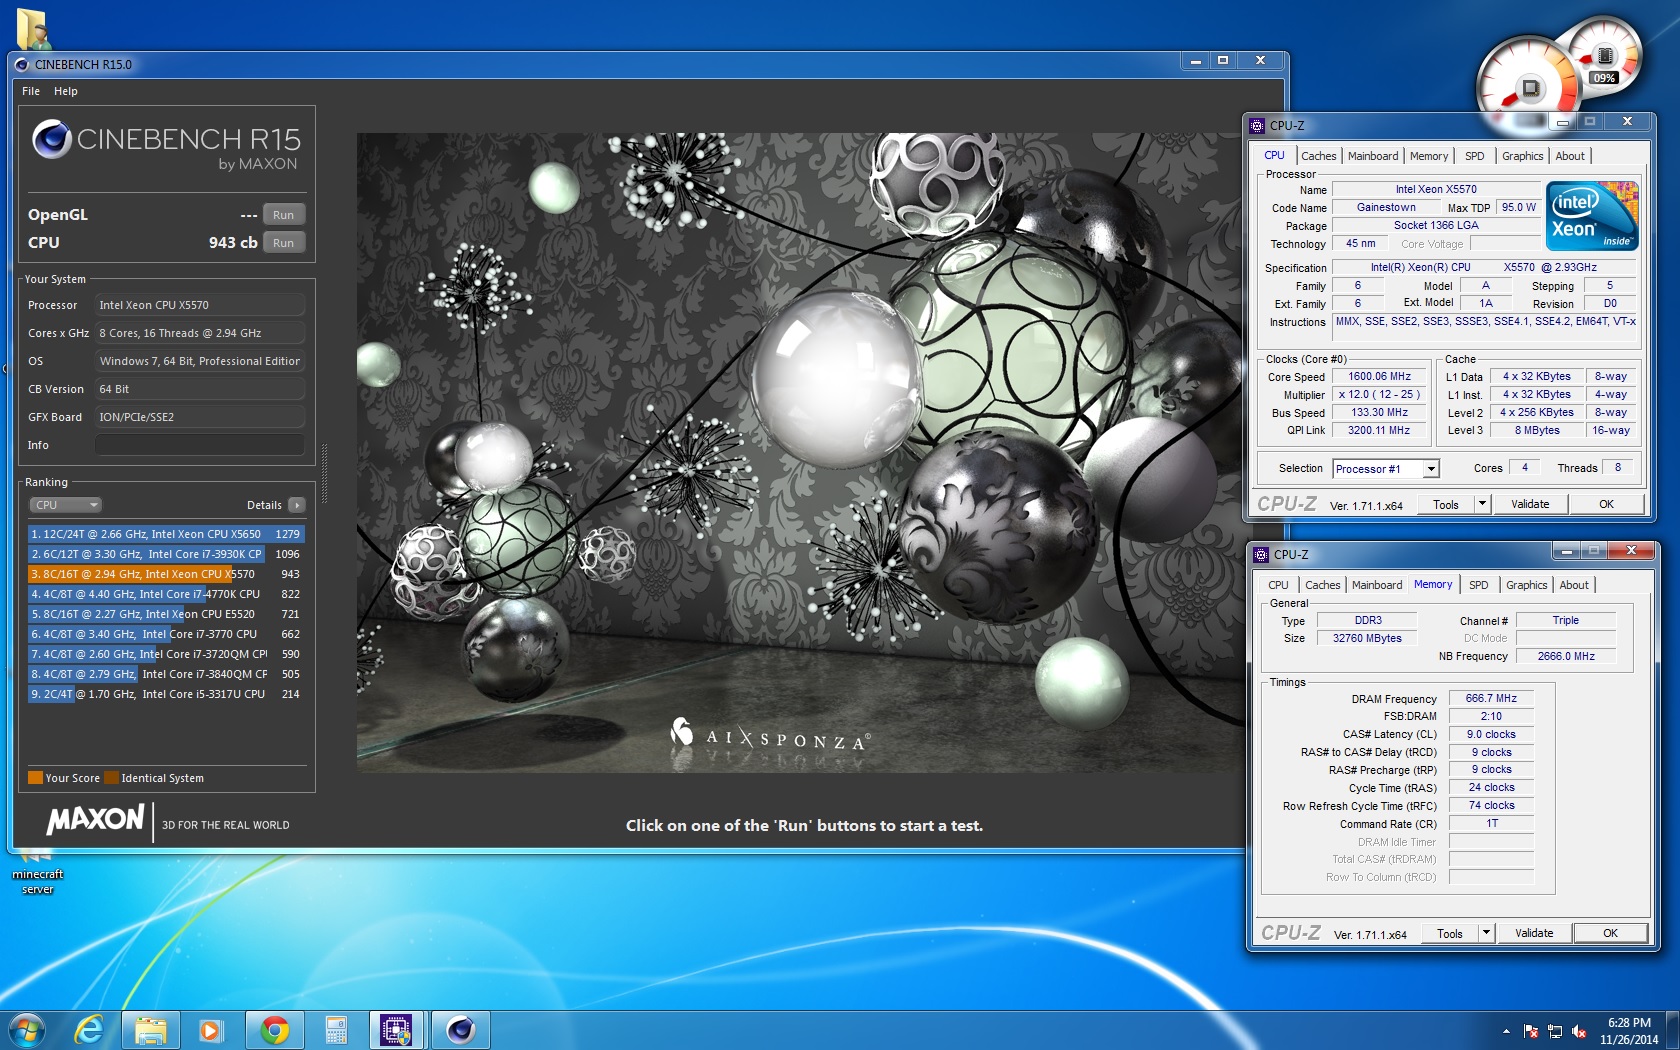
Task: Click the Cinebench R15 sphere logo
Action: point(51,140)
